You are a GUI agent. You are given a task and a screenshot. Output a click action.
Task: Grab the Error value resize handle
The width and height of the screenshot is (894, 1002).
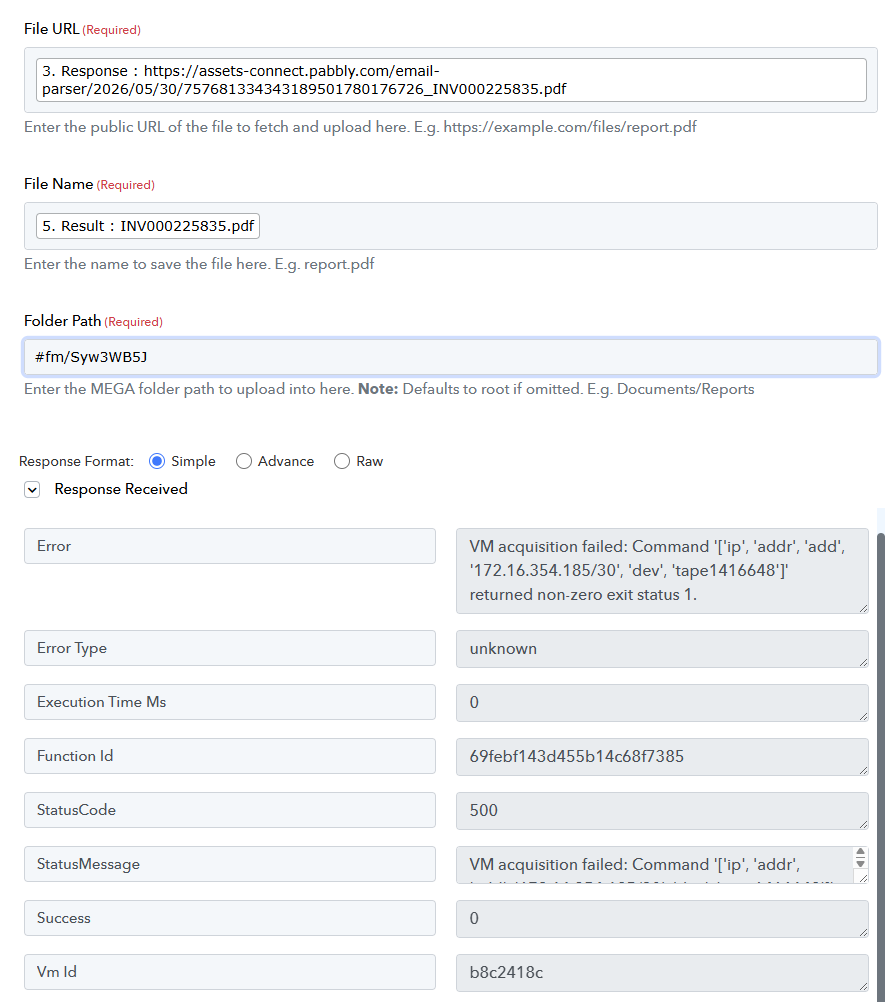tap(863, 608)
